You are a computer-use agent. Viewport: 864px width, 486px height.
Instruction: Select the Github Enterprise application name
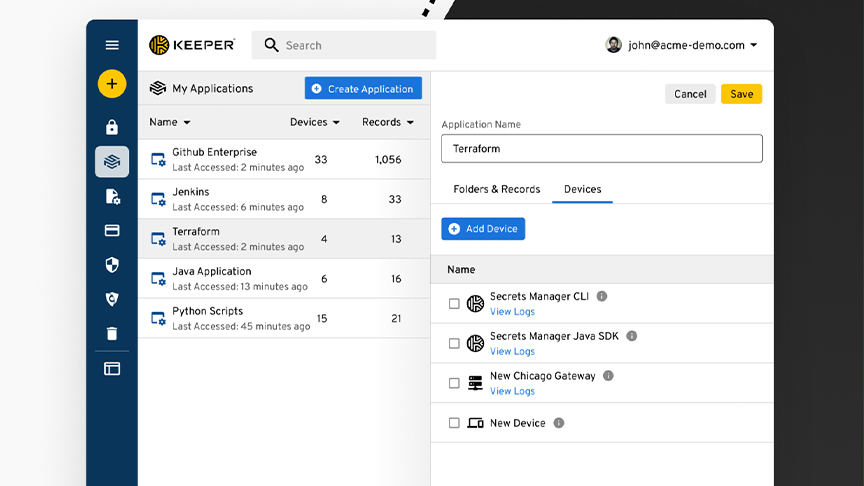coord(214,153)
